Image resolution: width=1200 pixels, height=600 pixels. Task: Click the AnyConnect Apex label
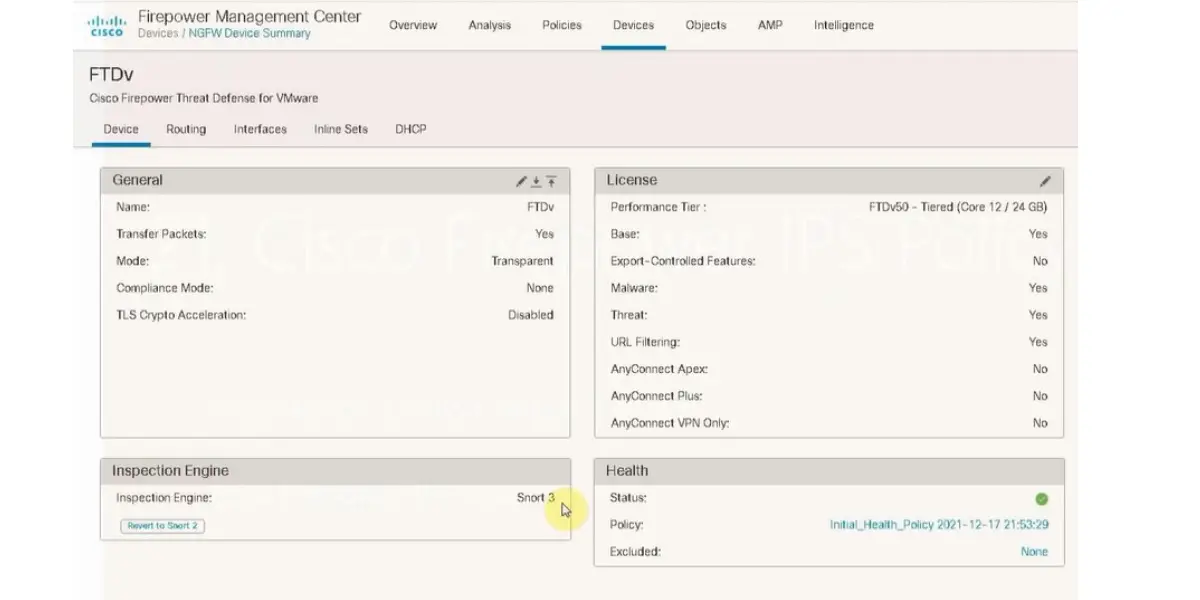659,369
